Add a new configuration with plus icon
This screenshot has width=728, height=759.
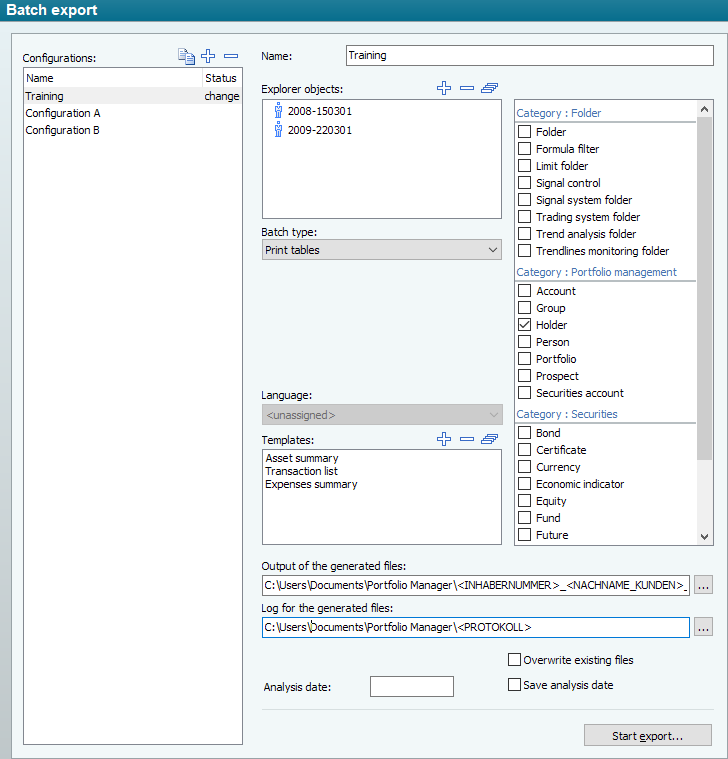208,57
